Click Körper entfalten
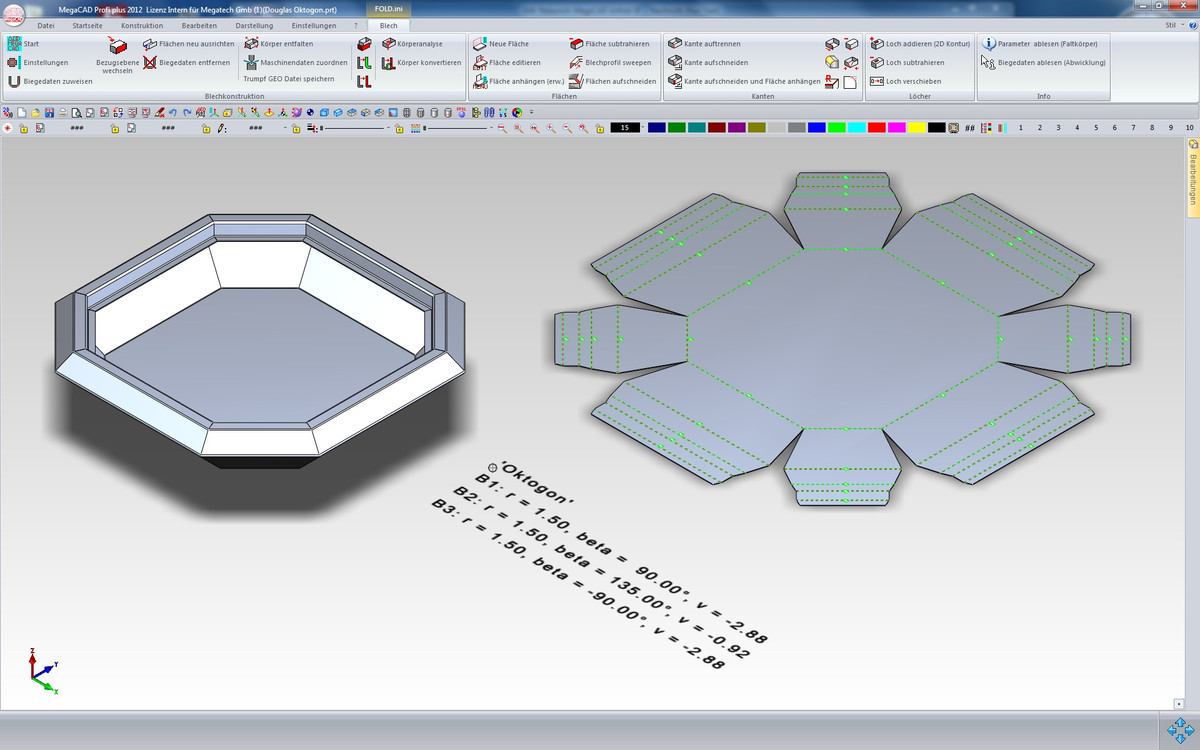Image resolution: width=1200 pixels, height=750 pixels. click(279, 44)
